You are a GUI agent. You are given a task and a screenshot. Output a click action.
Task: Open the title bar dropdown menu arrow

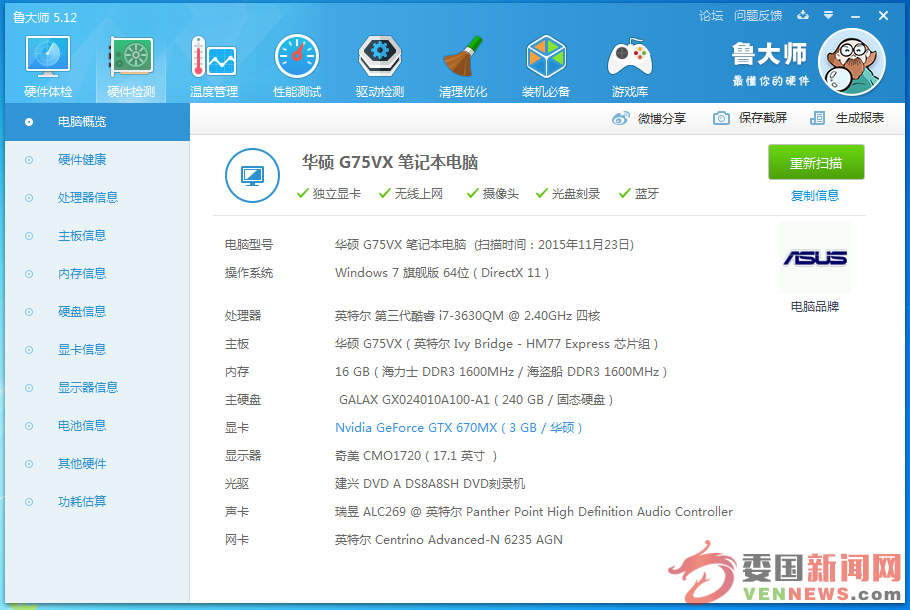(829, 15)
